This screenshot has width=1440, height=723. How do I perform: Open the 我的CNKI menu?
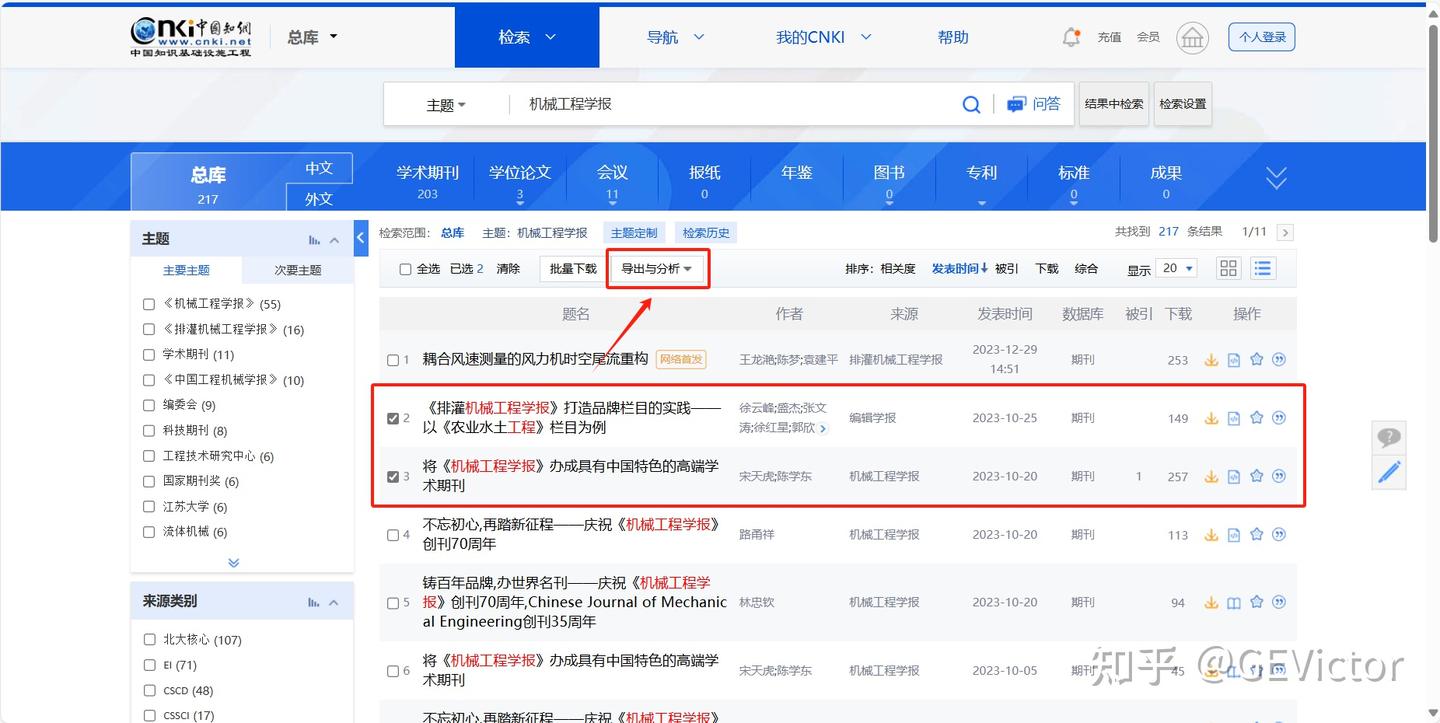(824, 37)
